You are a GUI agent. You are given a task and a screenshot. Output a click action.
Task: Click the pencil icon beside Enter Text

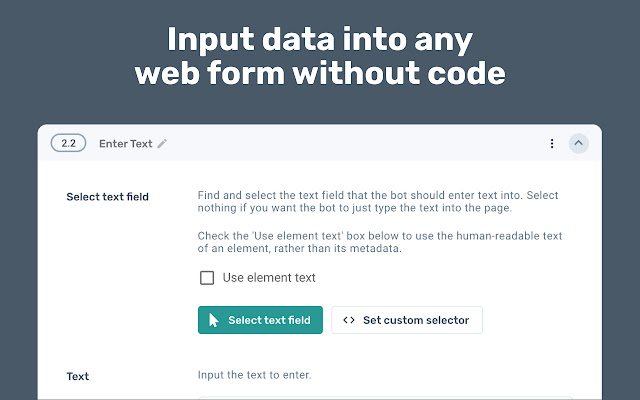point(162,144)
